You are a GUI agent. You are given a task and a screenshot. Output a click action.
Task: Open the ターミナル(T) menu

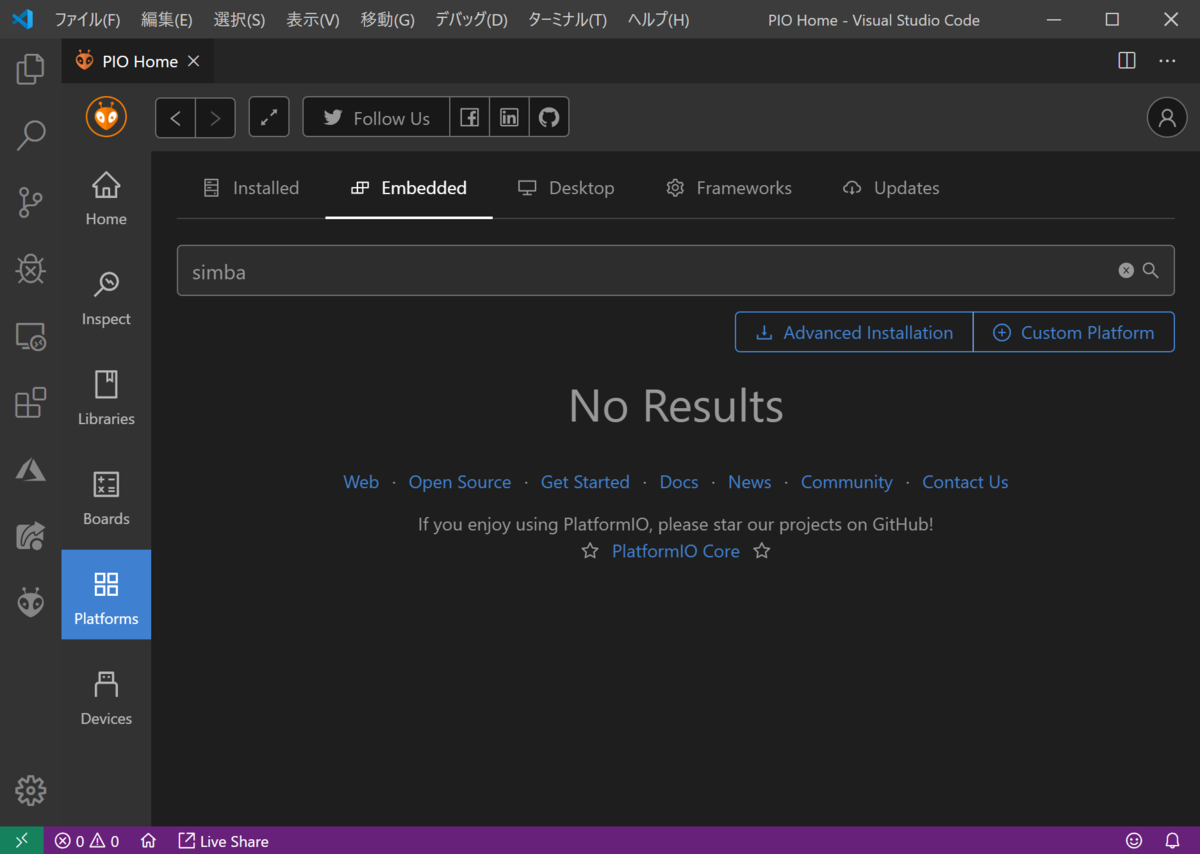click(x=567, y=20)
